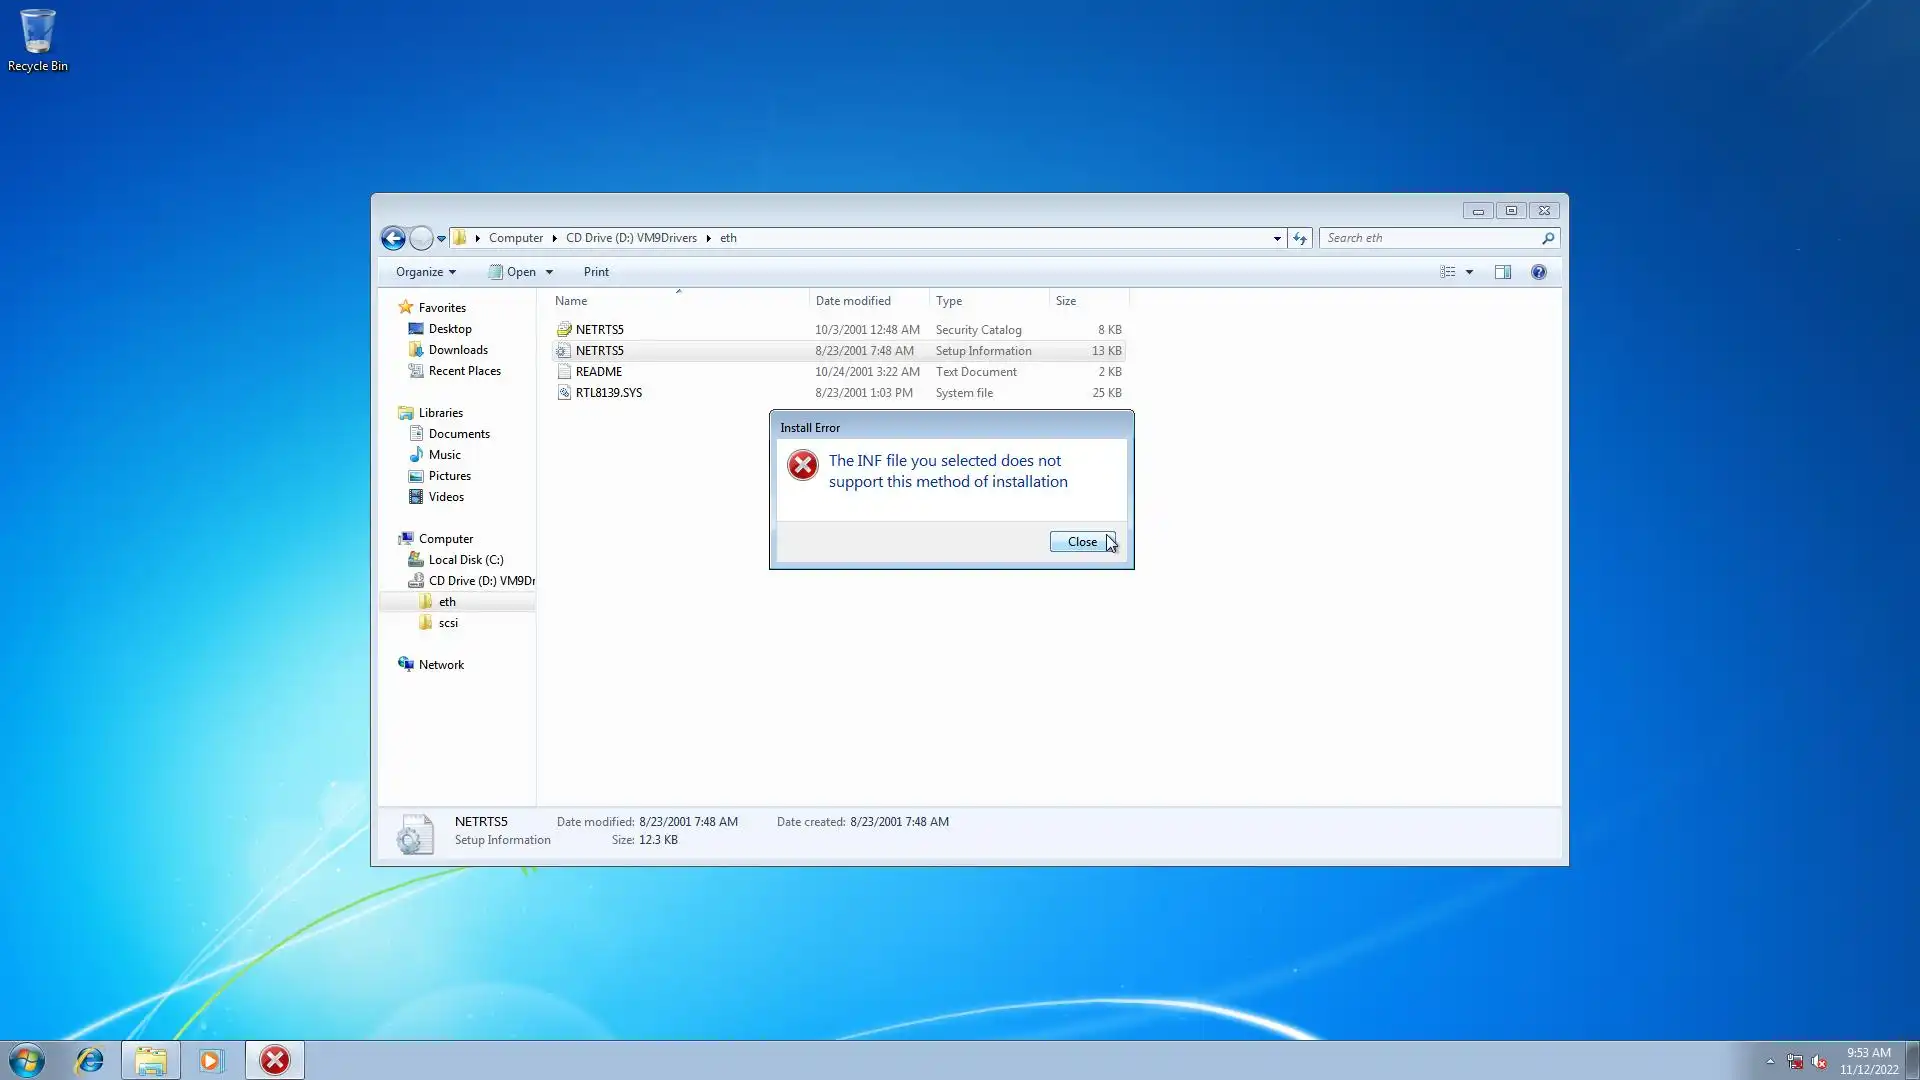This screenshot has height=1080, width=1920.
Task: Click the Back navigation arrow
Action: tap(393, 238)
